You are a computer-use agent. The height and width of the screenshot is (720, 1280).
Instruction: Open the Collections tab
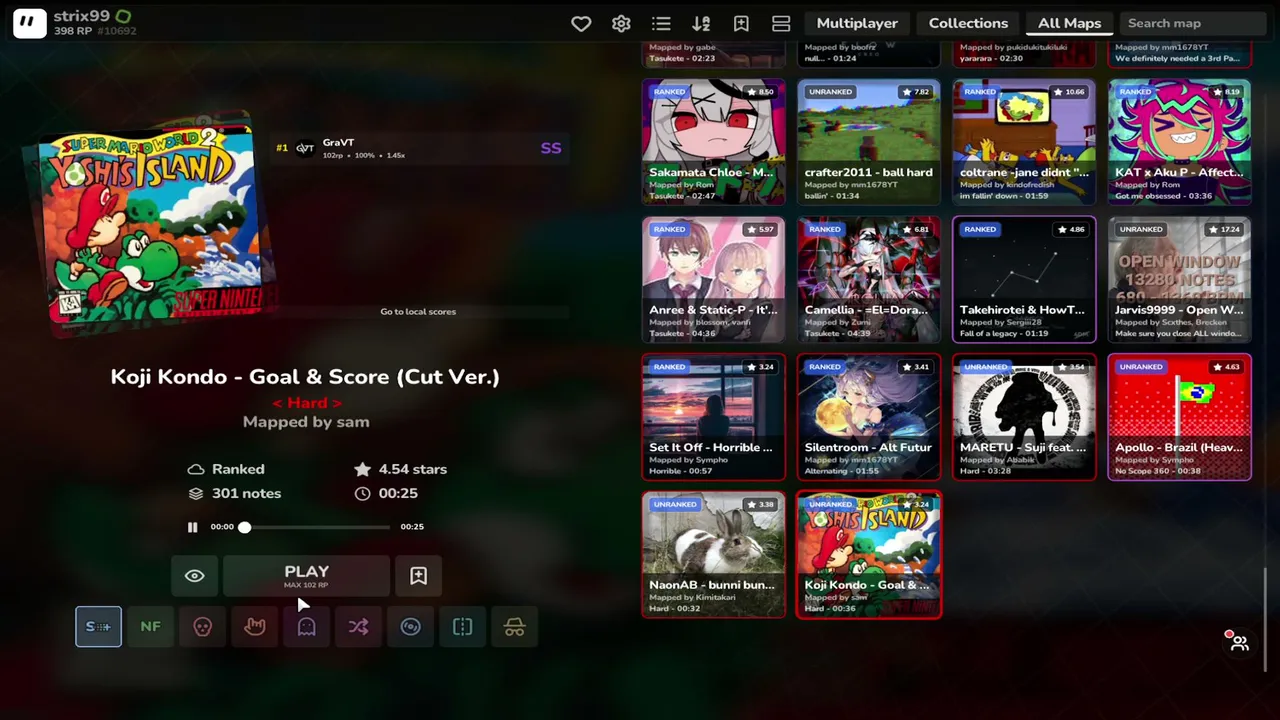pyautogui.click(x=968, y=23)
